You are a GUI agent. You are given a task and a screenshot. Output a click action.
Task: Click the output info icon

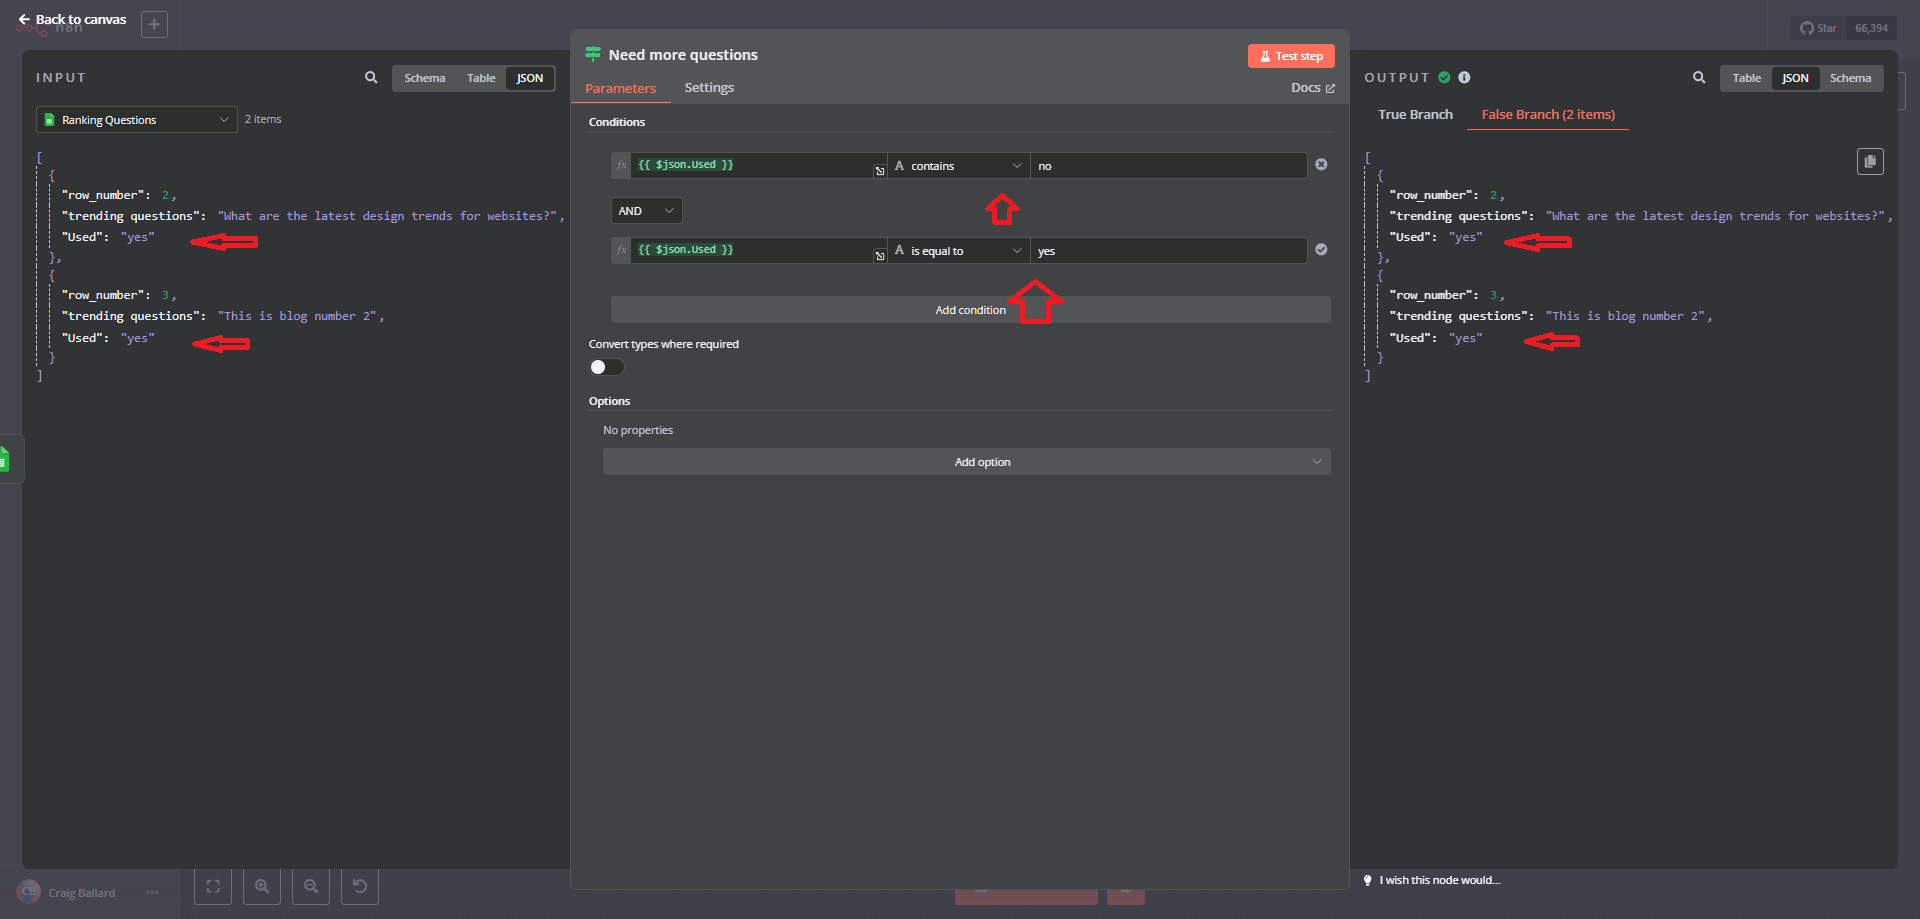point(1464,78)
